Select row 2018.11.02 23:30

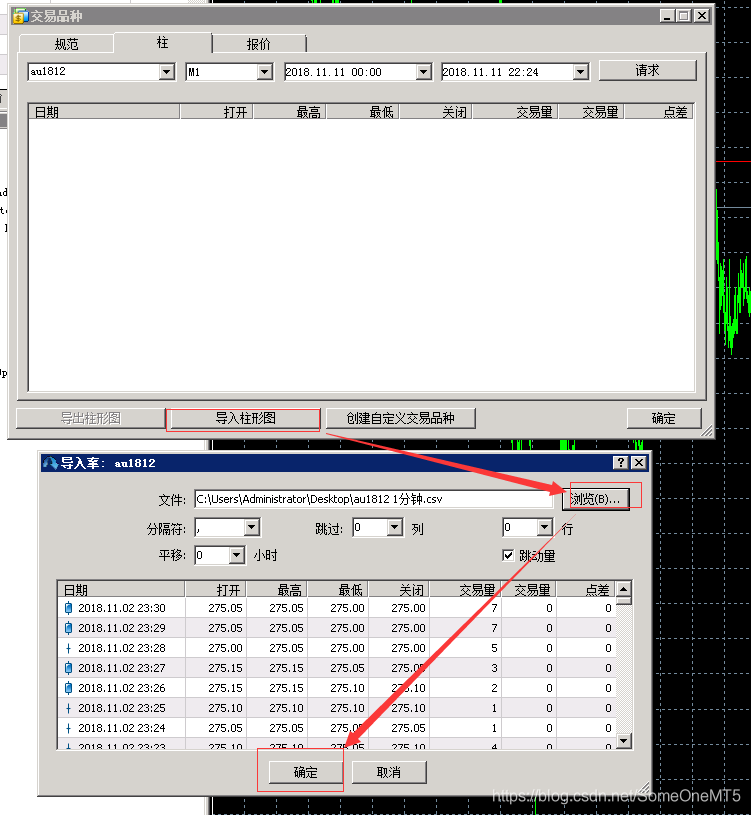pos(337,608)
